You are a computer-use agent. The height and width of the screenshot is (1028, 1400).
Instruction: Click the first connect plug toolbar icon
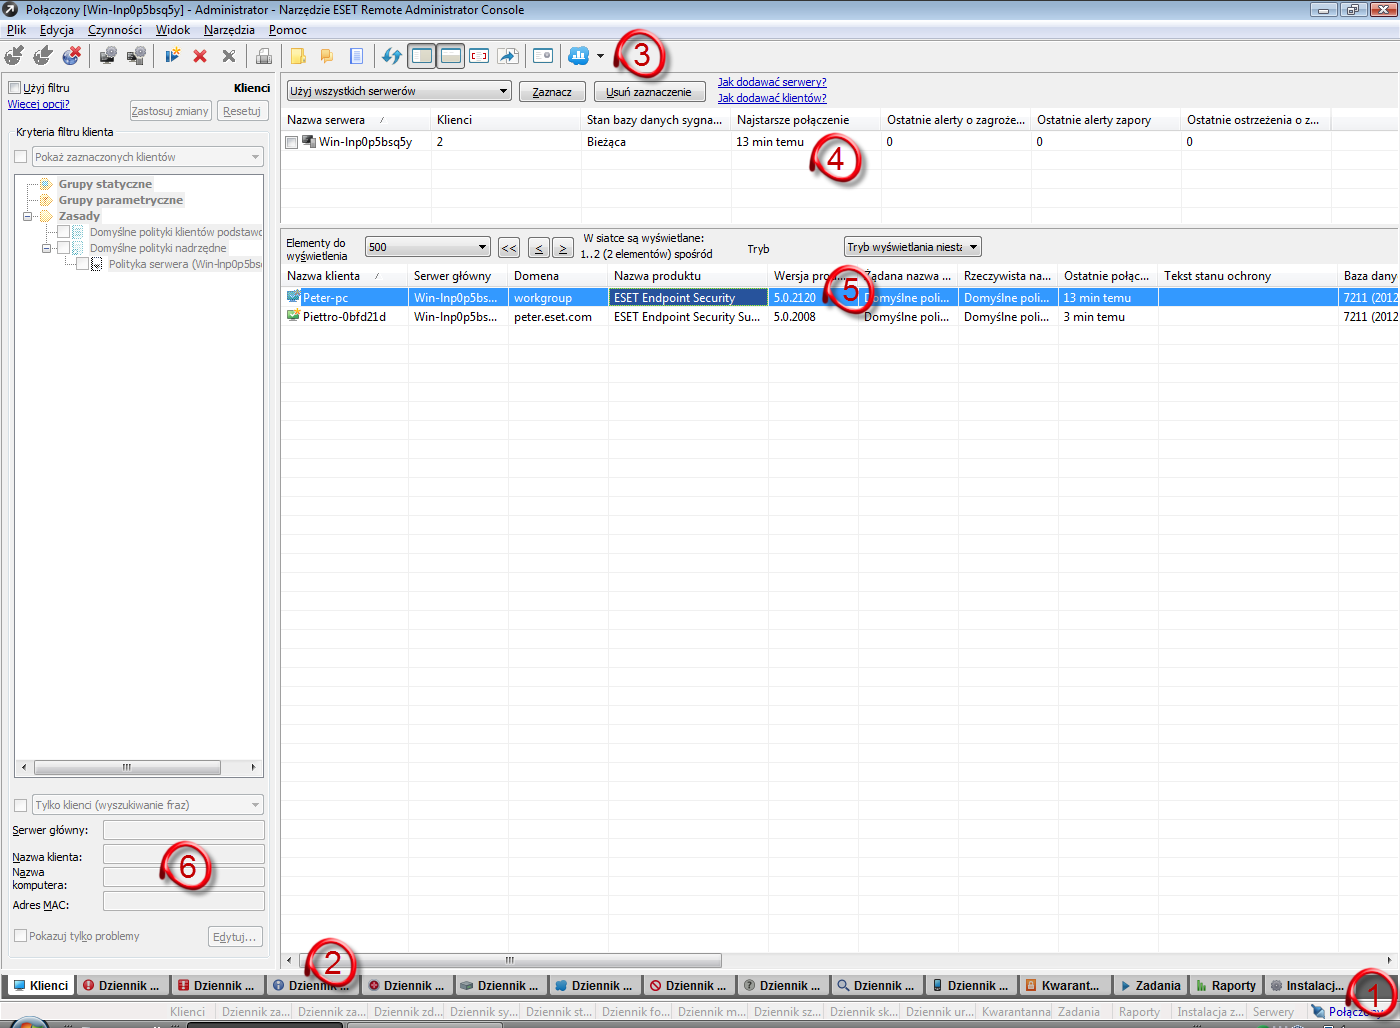(x=14, y=56)
